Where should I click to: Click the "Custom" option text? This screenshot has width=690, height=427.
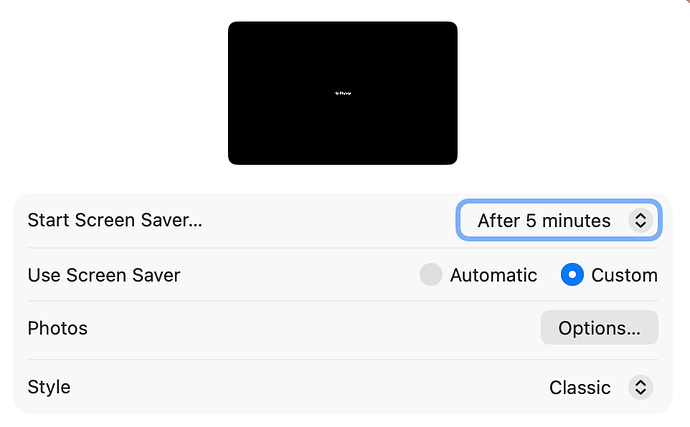[625, 275]
